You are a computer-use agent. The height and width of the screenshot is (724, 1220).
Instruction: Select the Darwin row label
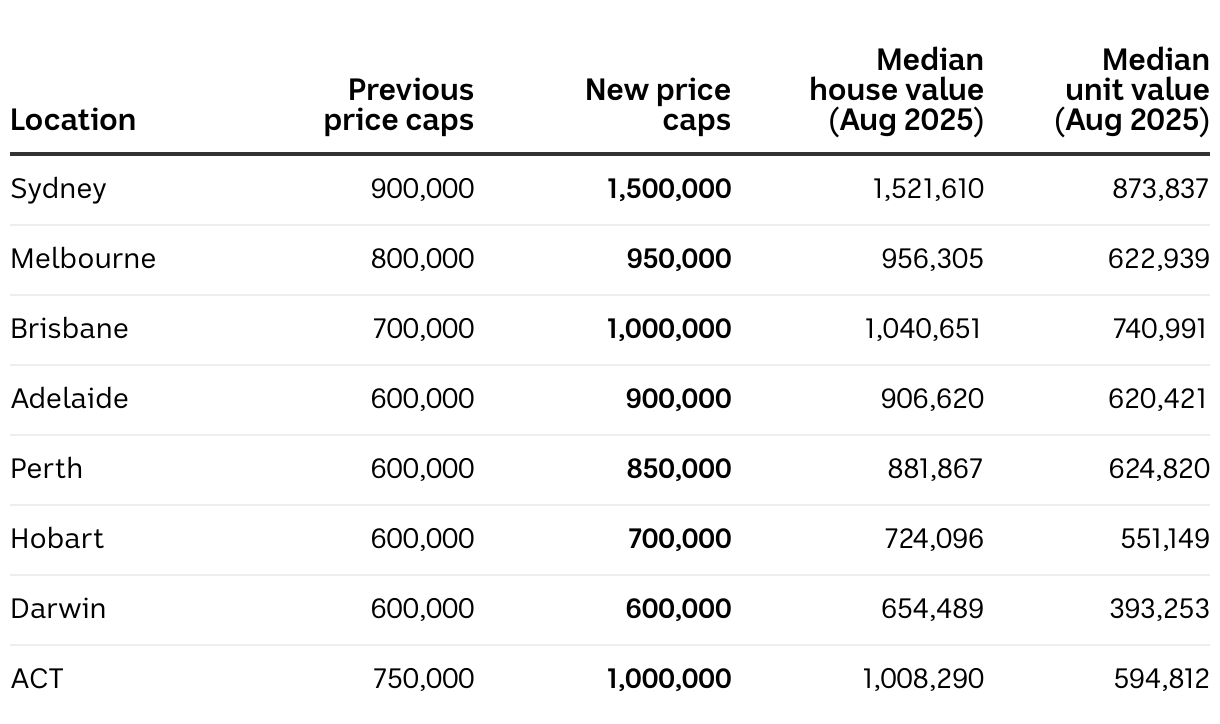coord(58,609)
